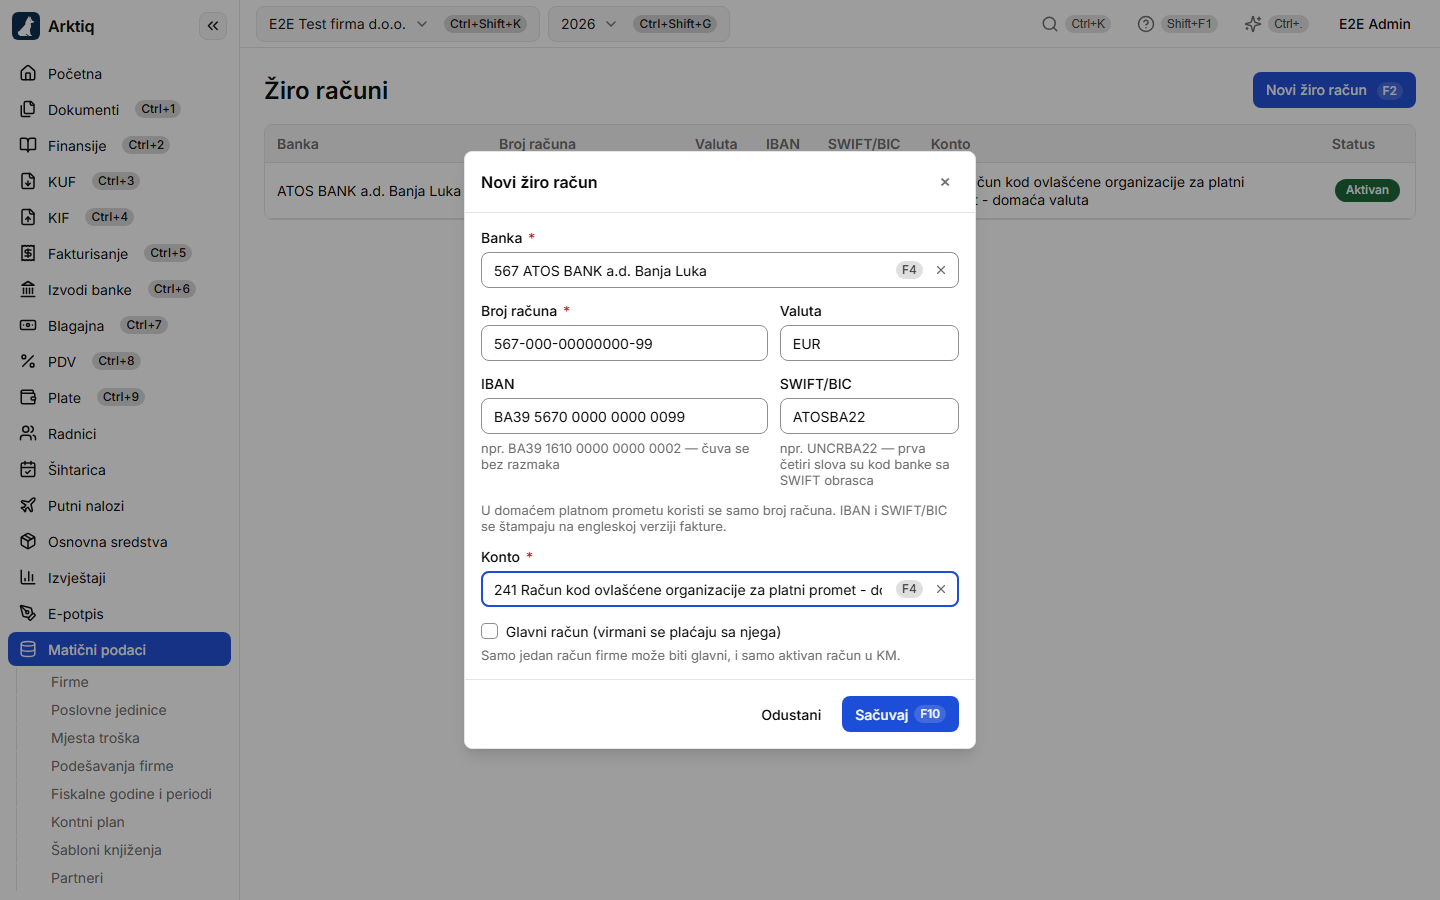Click the Sačuvaj save button
The image size is (1440, 900).
point(900,714)
